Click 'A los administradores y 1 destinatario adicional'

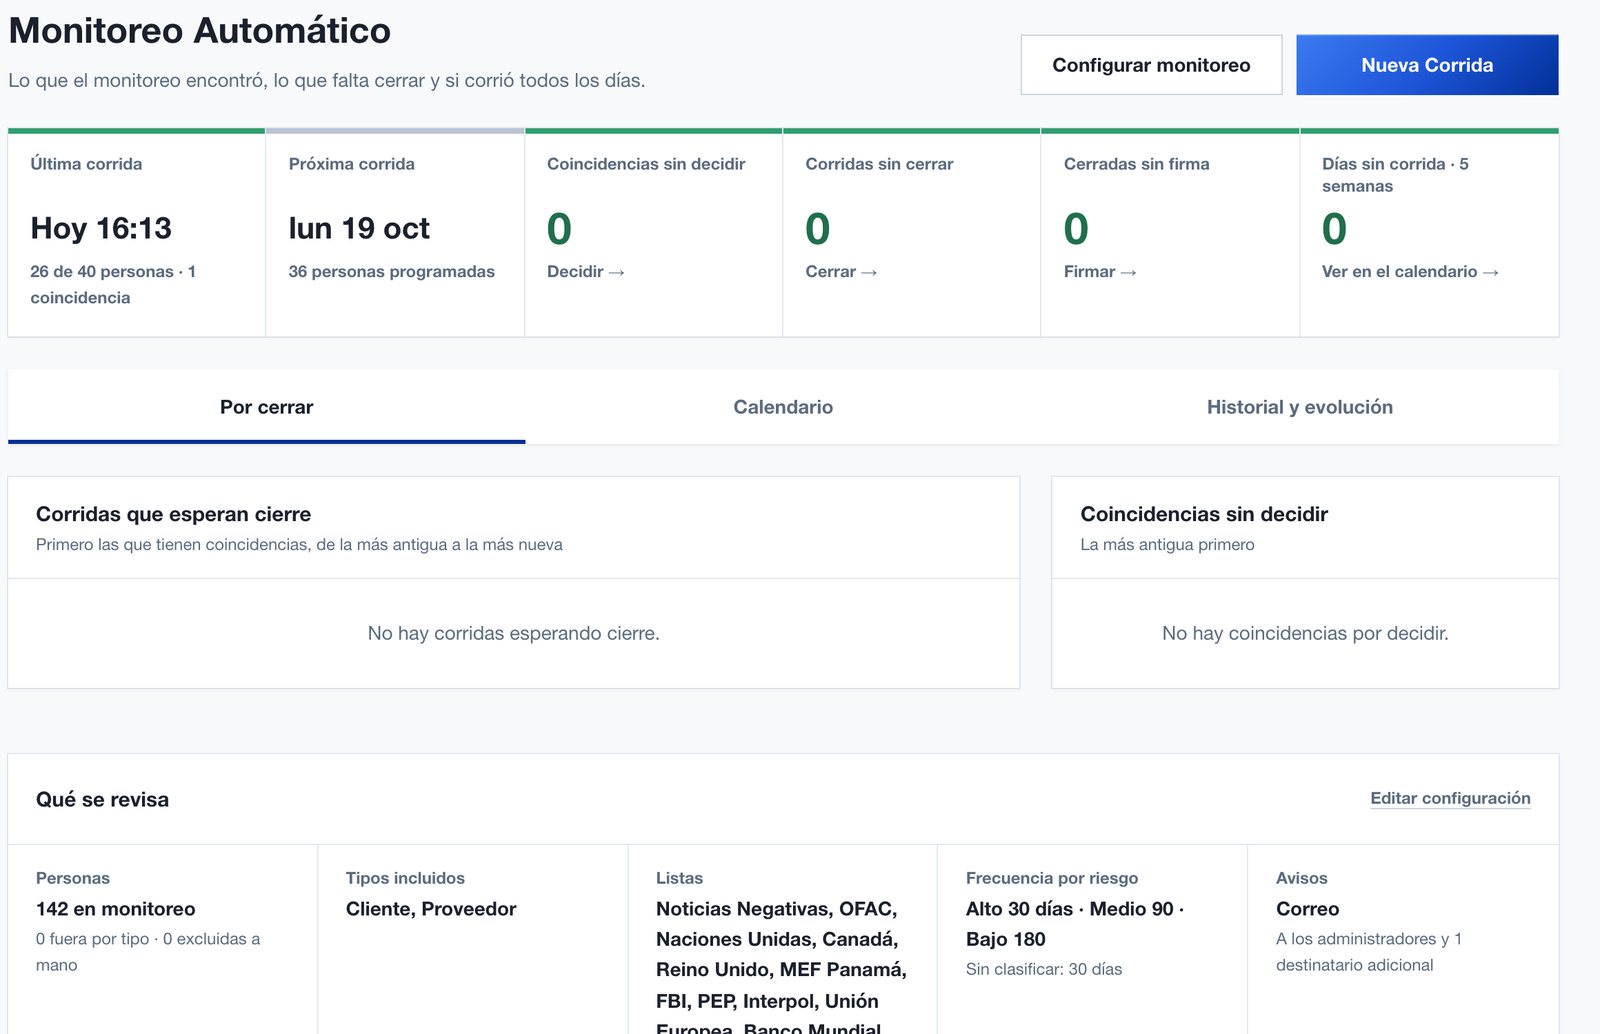[x=1368, y=952]
